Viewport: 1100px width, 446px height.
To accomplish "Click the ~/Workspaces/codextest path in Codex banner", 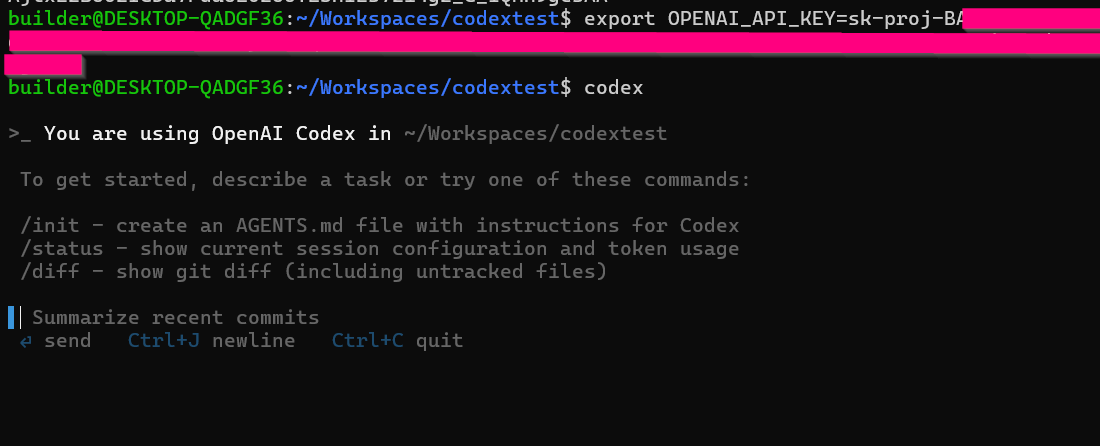I will coord(535,134).
